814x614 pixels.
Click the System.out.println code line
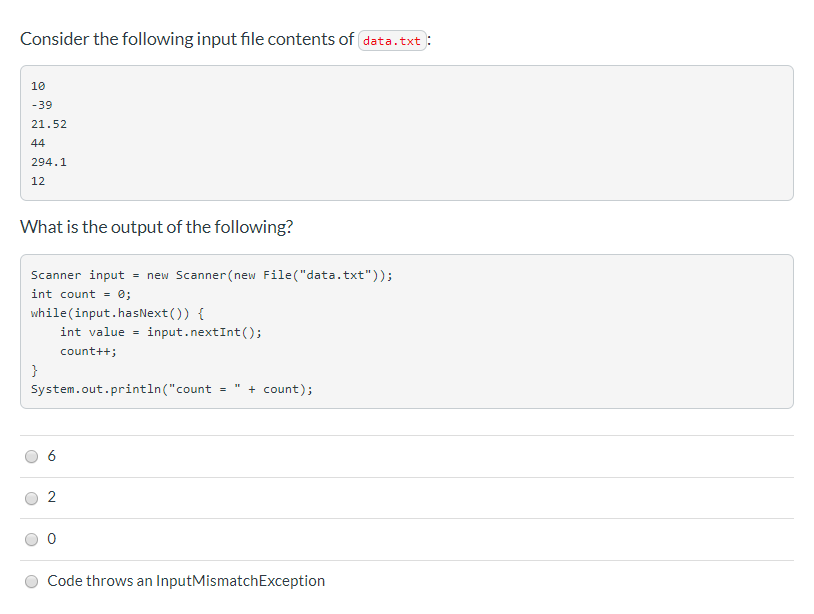[x=172, y=389]
